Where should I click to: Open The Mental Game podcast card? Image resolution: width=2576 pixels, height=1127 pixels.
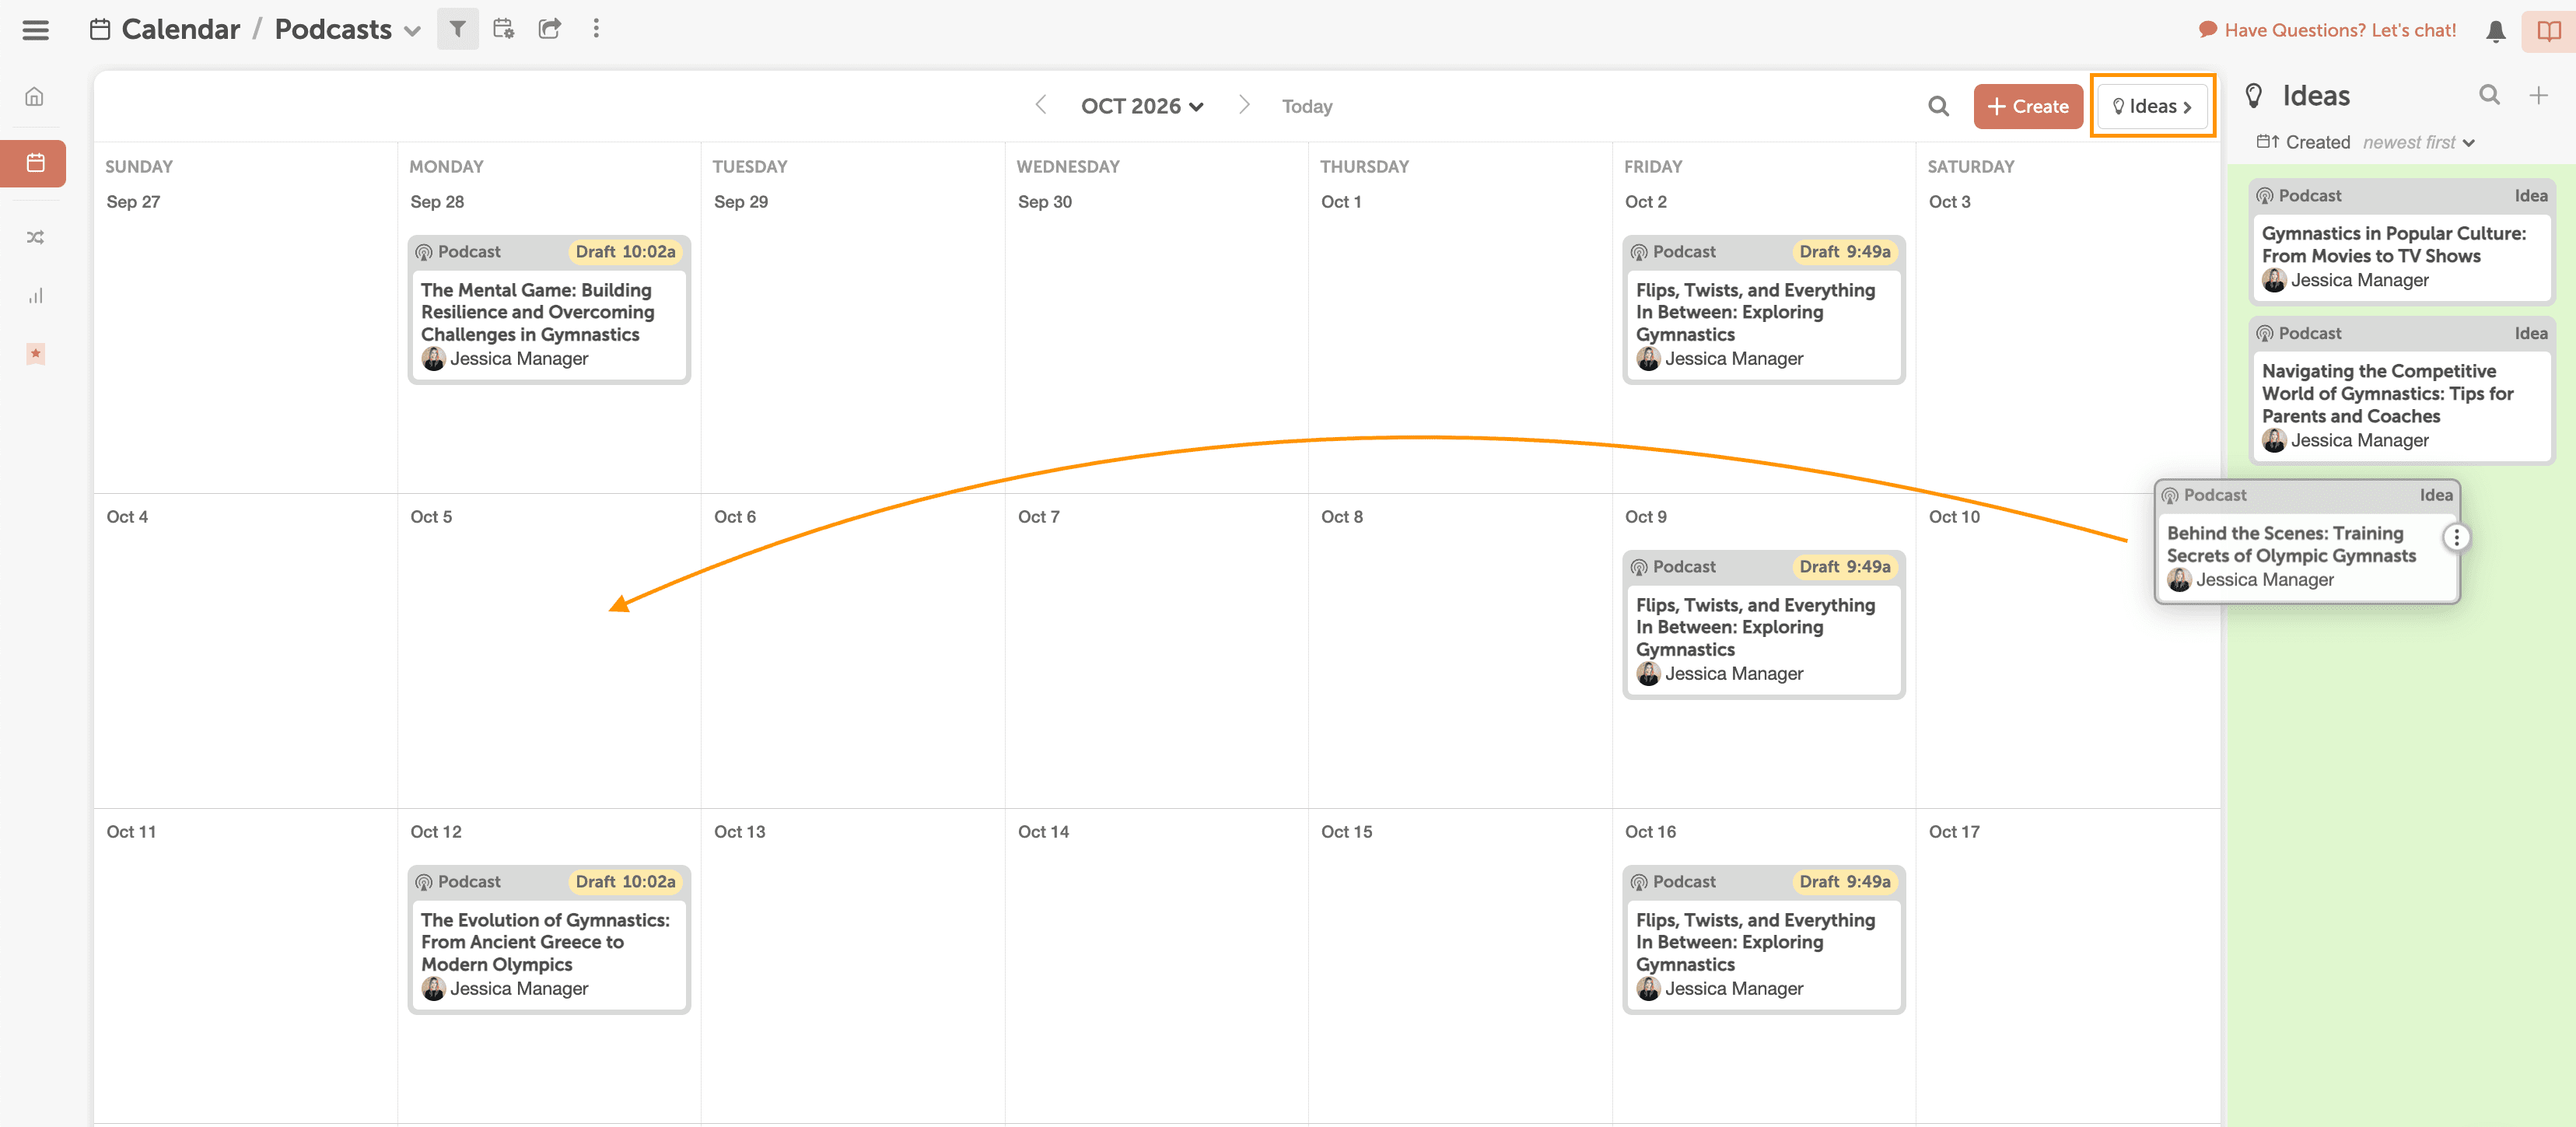point(548,312)
